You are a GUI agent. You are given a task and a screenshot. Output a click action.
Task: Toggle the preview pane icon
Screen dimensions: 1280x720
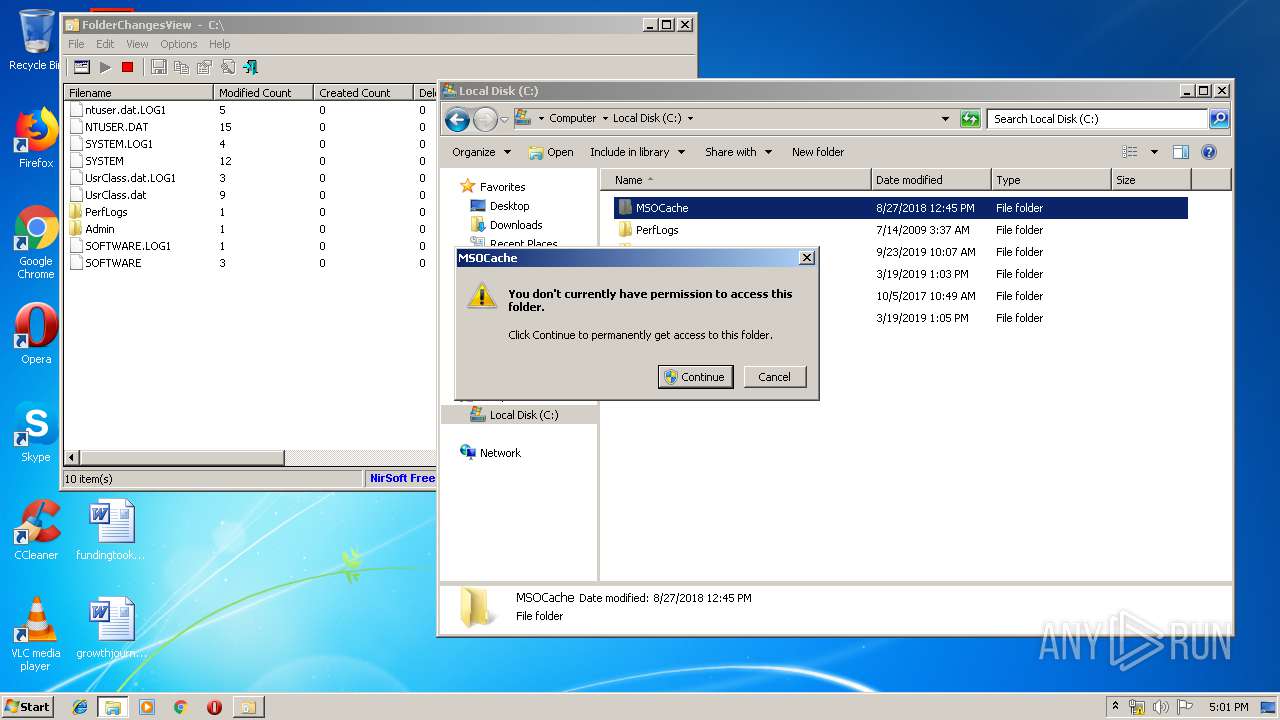1181,152
